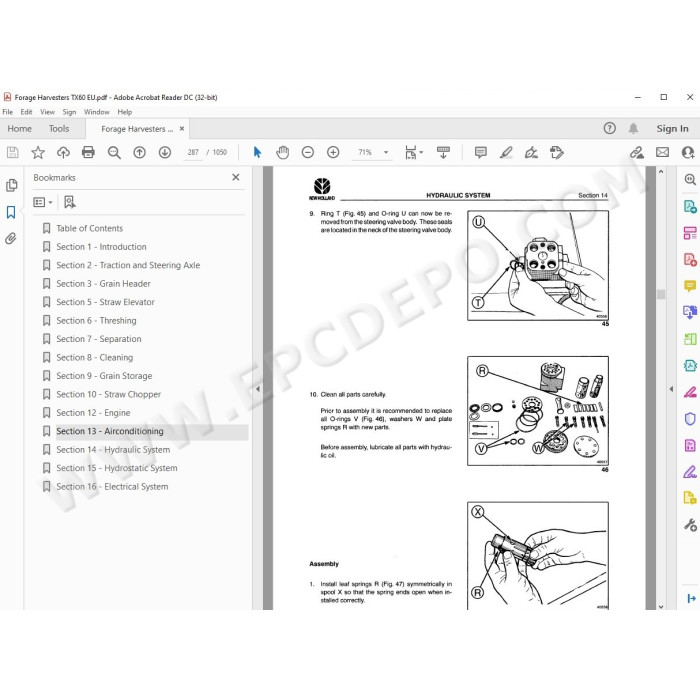Open the Window menu

96,112
